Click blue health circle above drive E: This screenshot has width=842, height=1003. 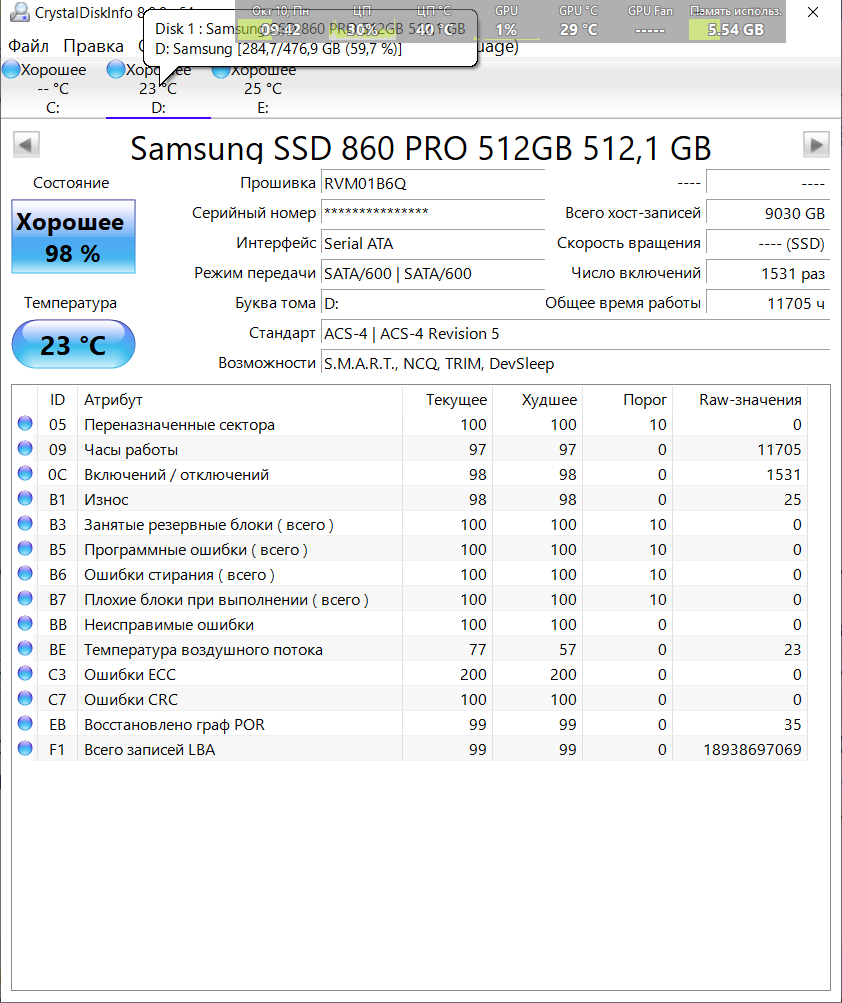[221, 69]
